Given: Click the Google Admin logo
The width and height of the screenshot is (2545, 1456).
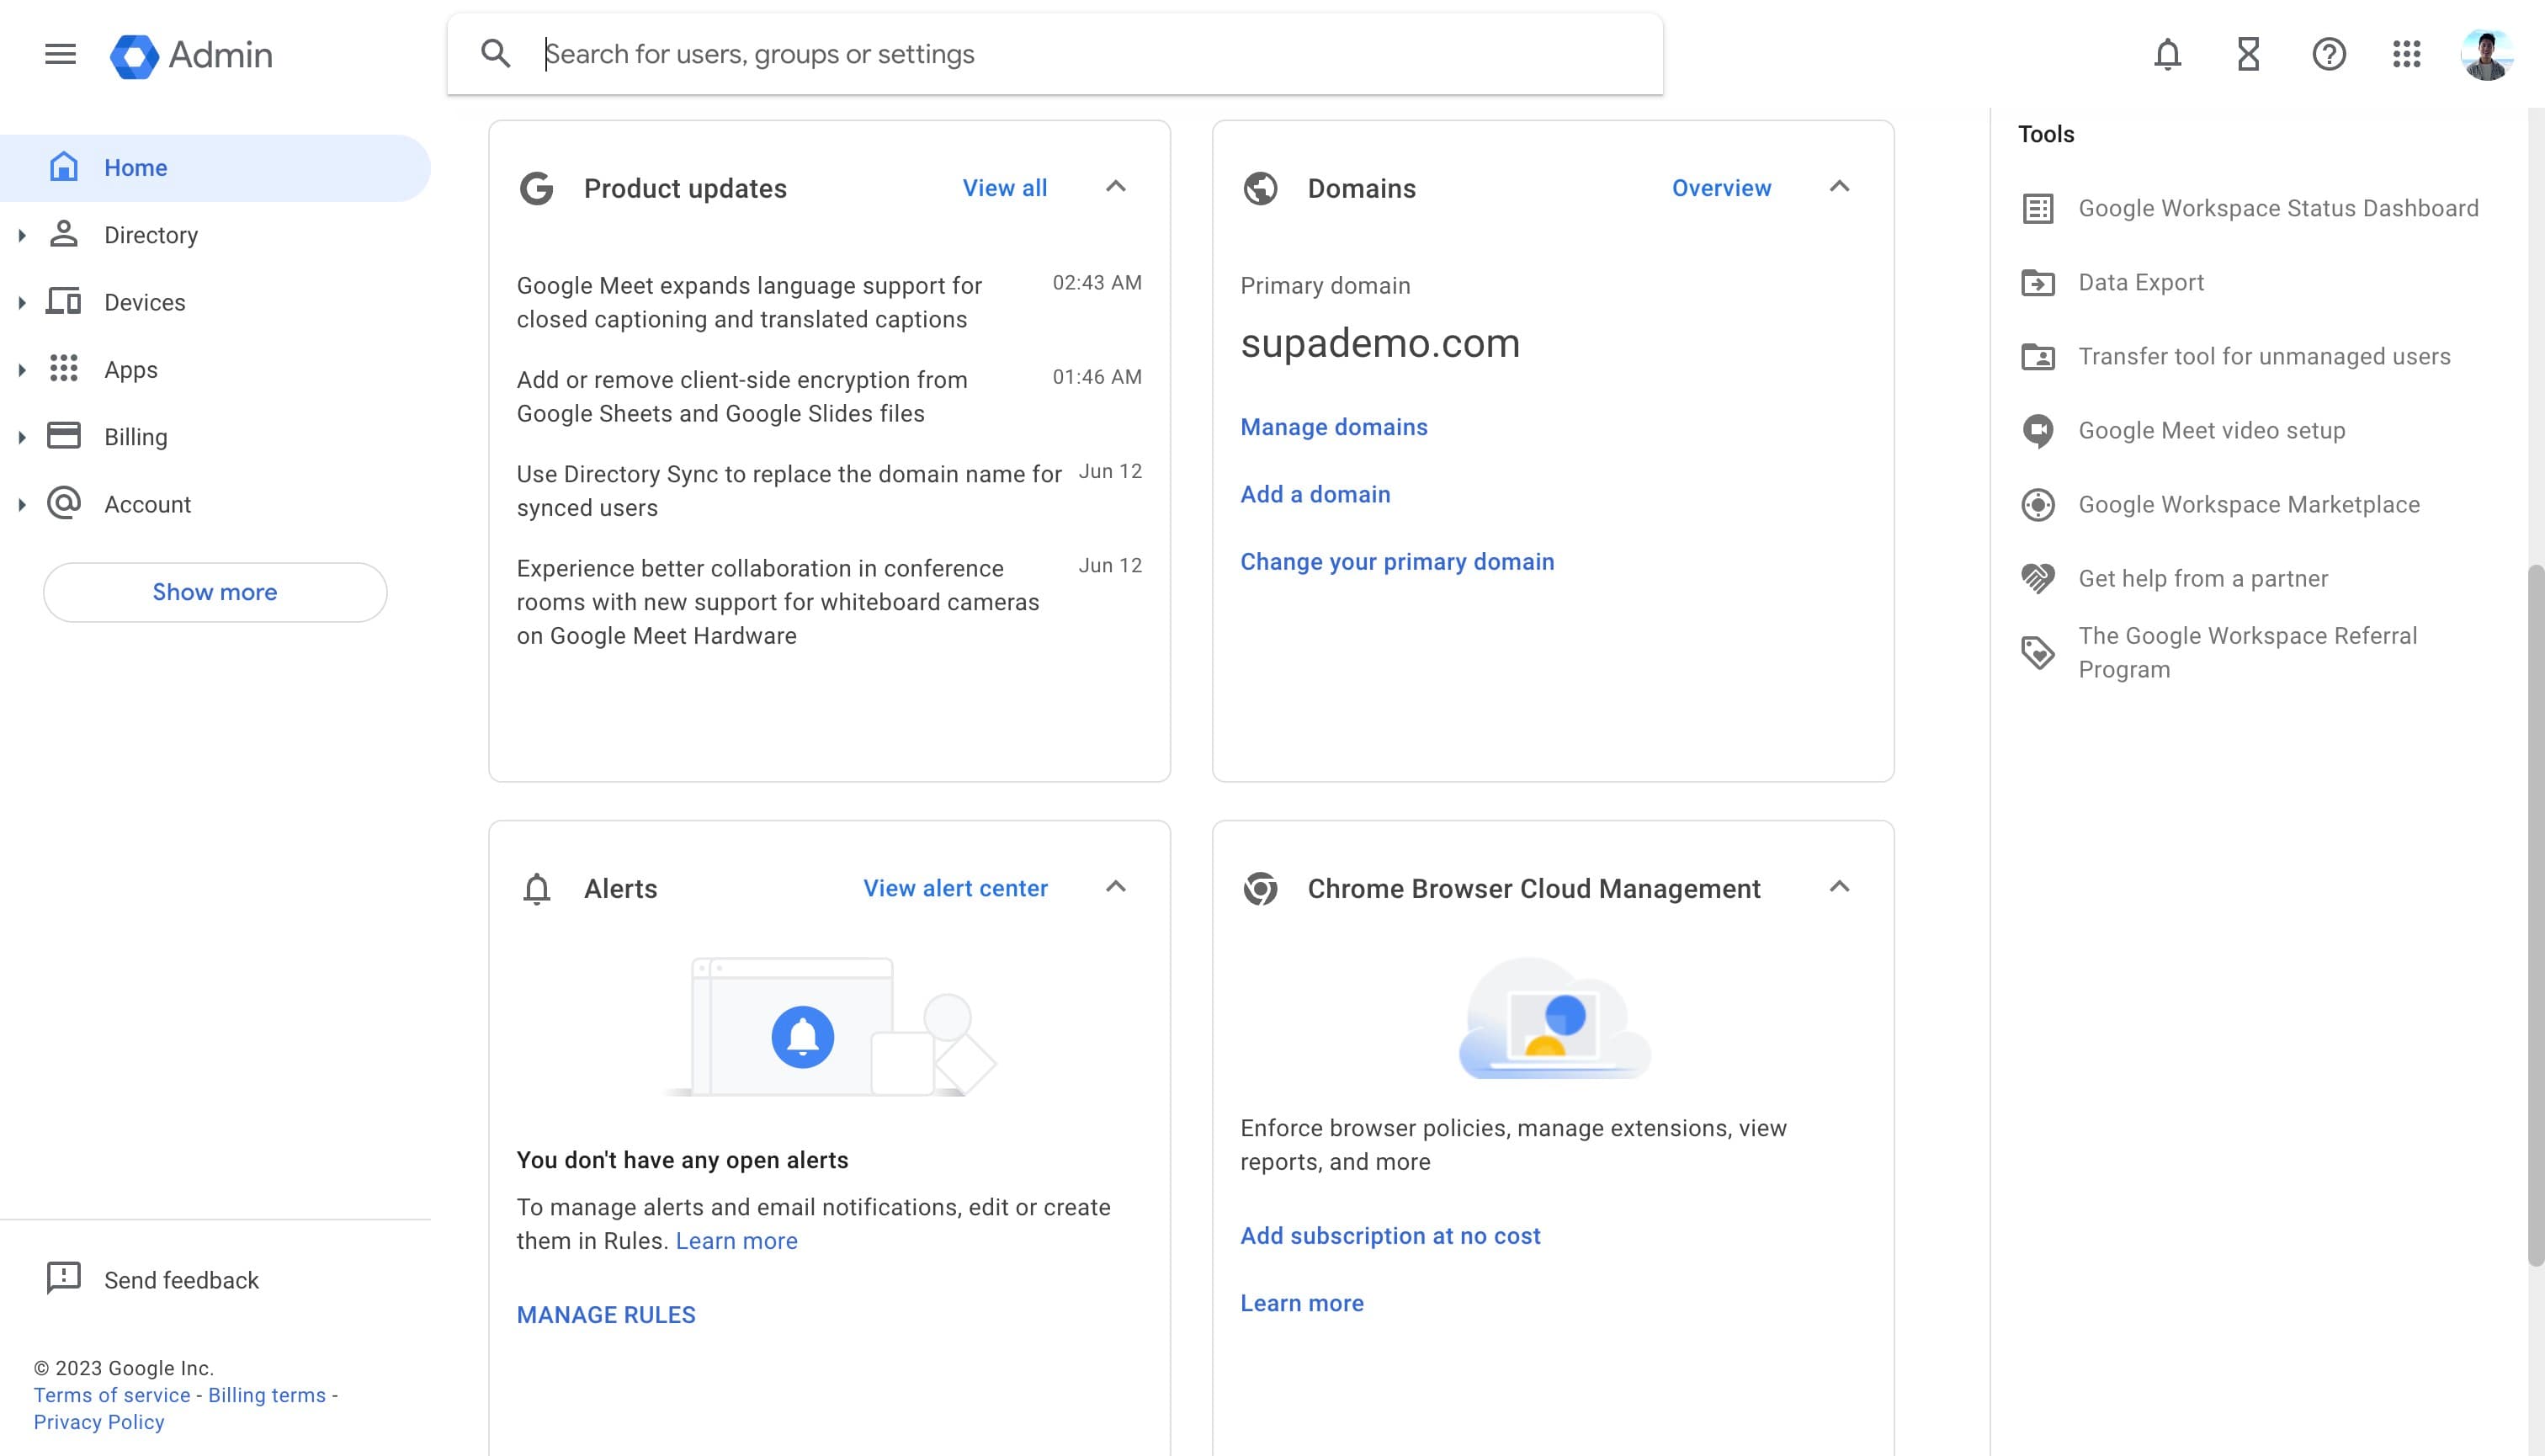Looking at the screenshot, I should pyautogui.click(x=191, y=55).
